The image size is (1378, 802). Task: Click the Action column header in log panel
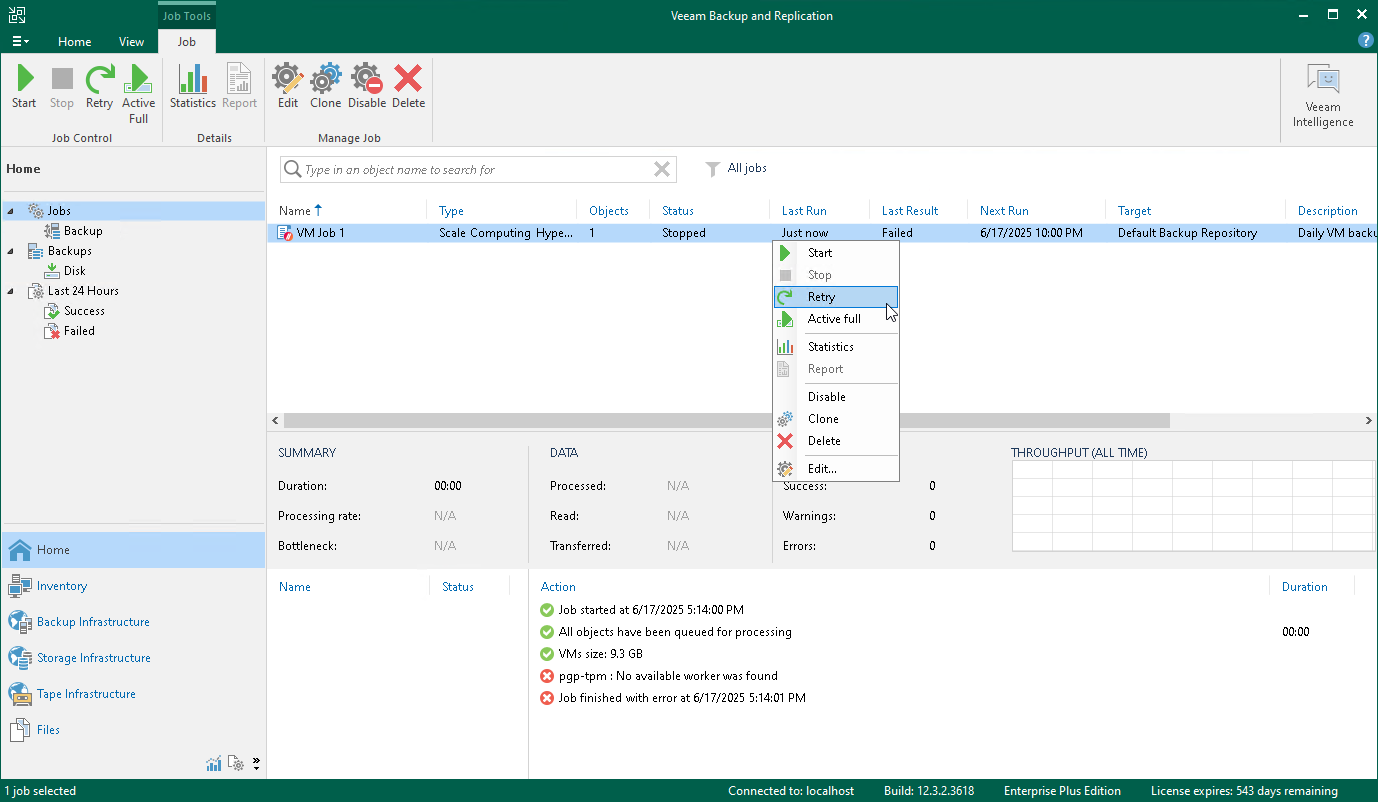[558, 587]
